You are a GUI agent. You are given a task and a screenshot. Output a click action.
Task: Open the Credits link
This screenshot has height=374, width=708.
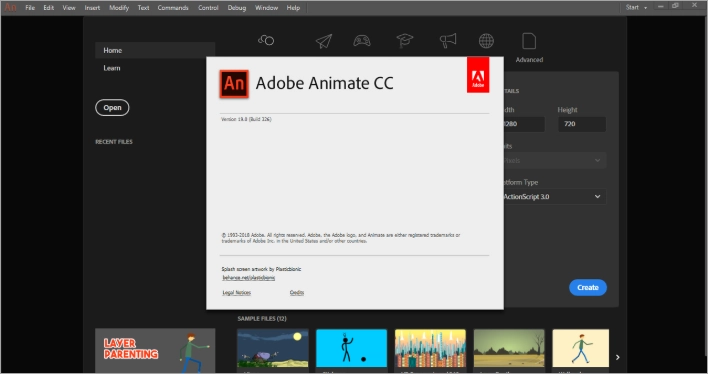point(297,293)
